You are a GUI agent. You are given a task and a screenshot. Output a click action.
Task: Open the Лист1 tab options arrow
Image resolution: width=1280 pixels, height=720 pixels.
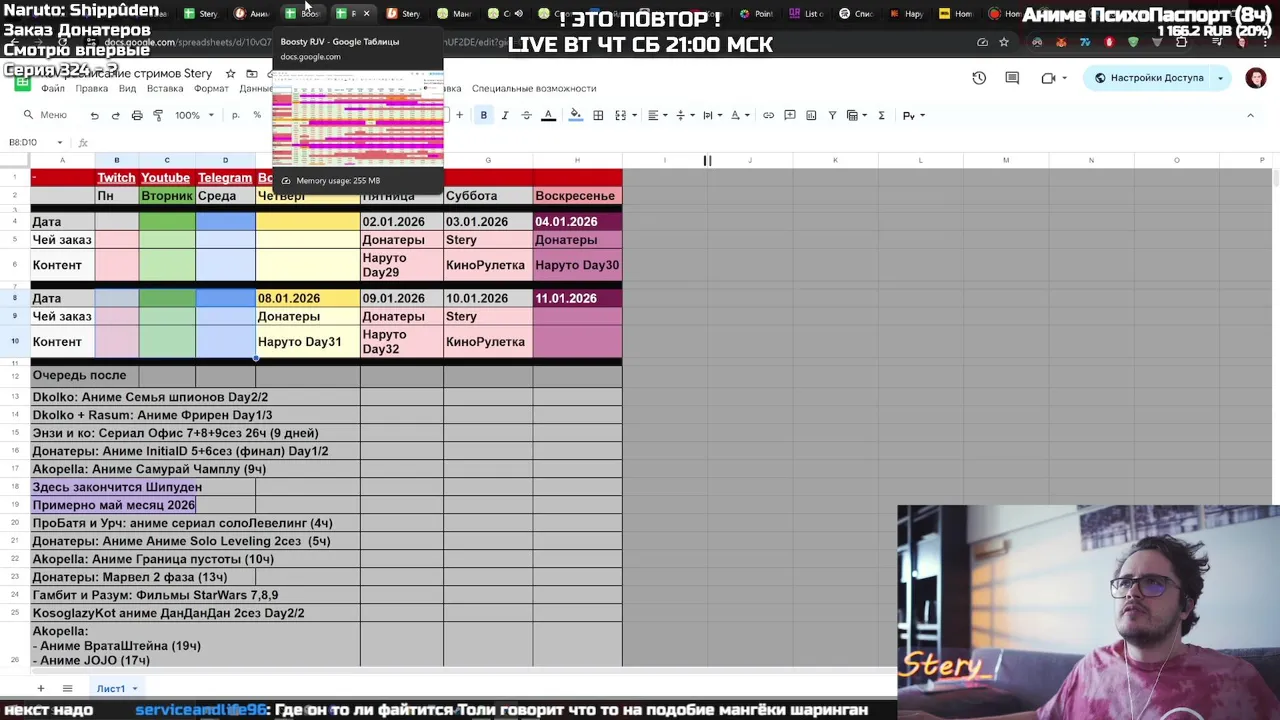coord(134,688)
